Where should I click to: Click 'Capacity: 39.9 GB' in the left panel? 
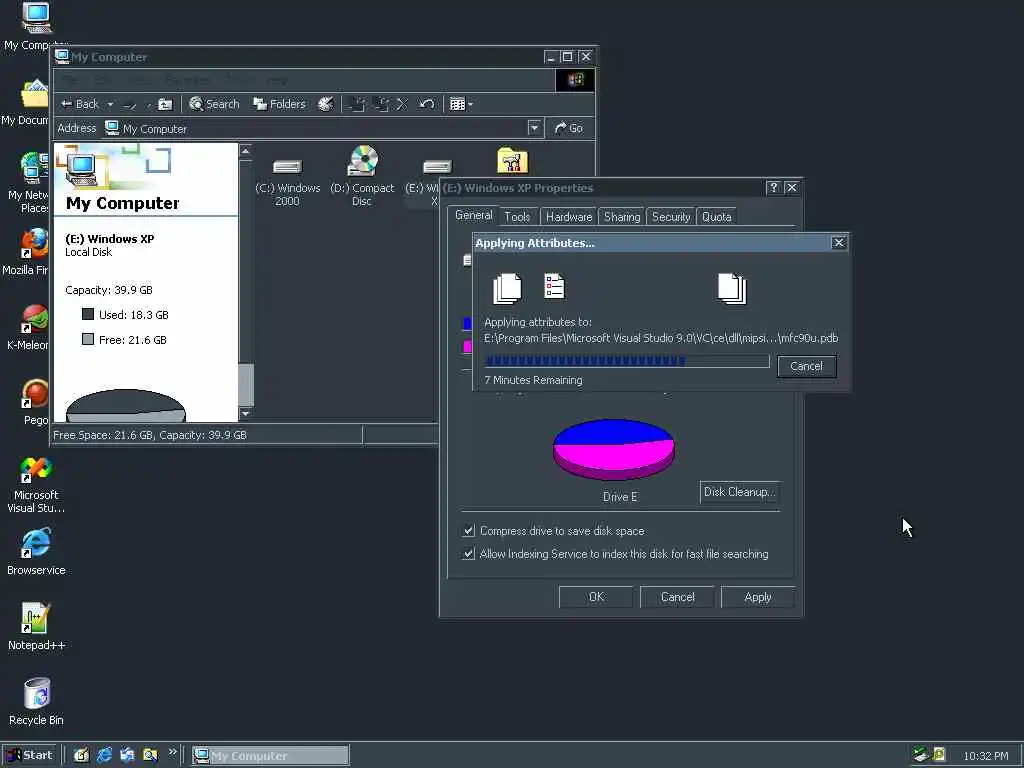tap(108, 290)
